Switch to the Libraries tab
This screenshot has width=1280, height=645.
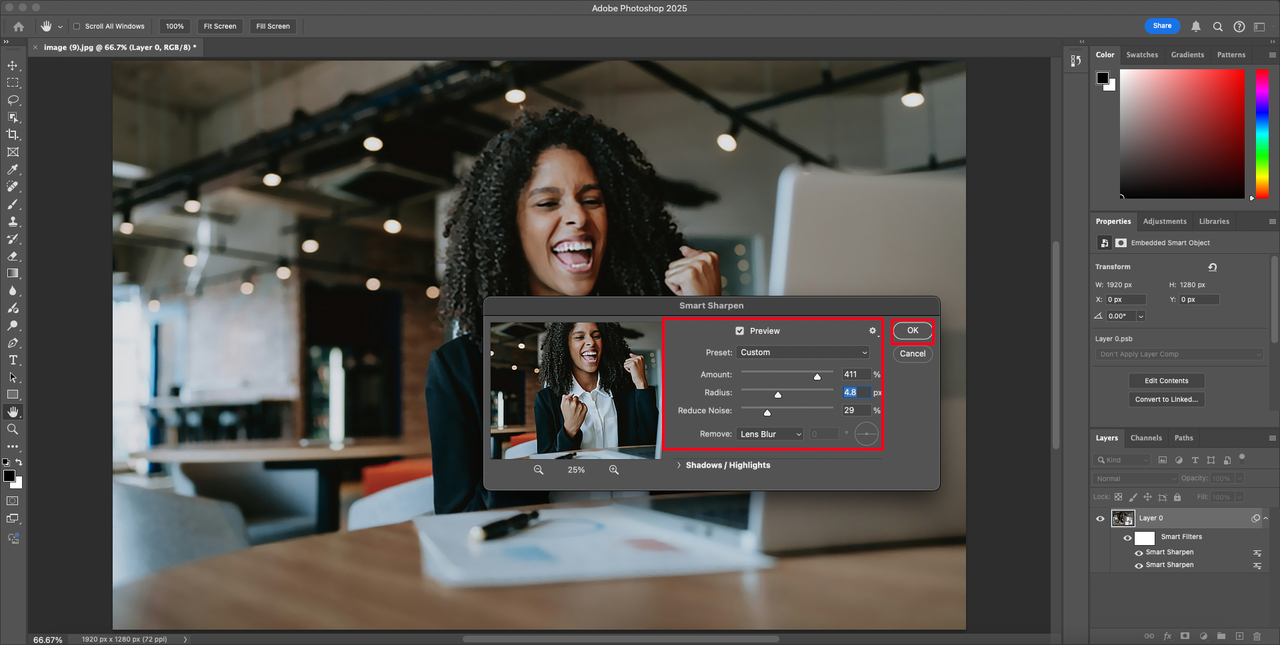tap(1214, 221)
